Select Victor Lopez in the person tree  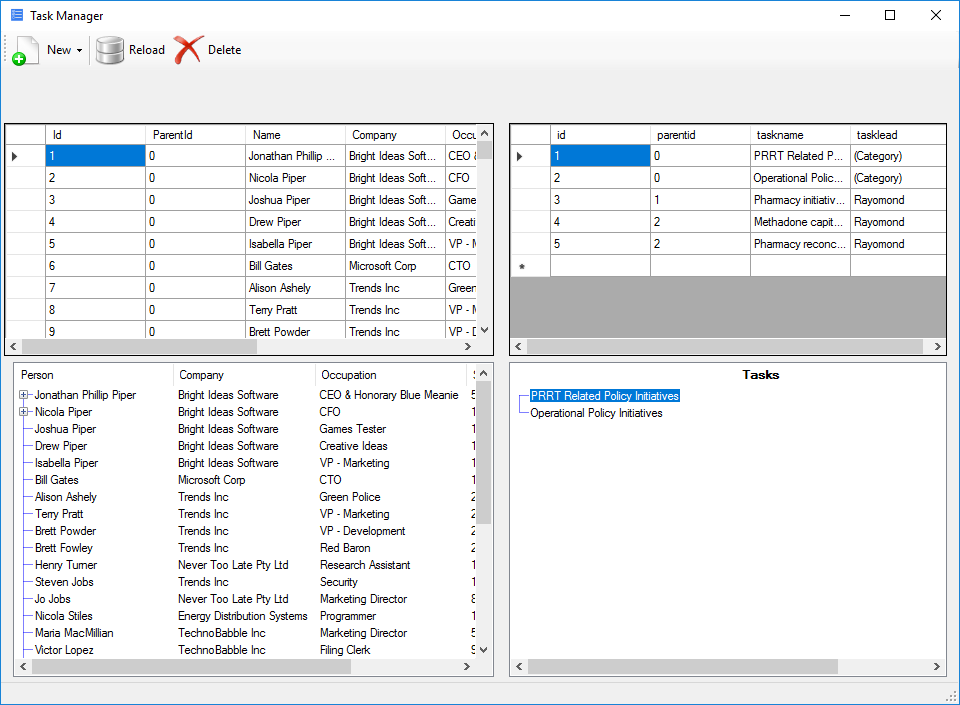click(x=64, y=650)
